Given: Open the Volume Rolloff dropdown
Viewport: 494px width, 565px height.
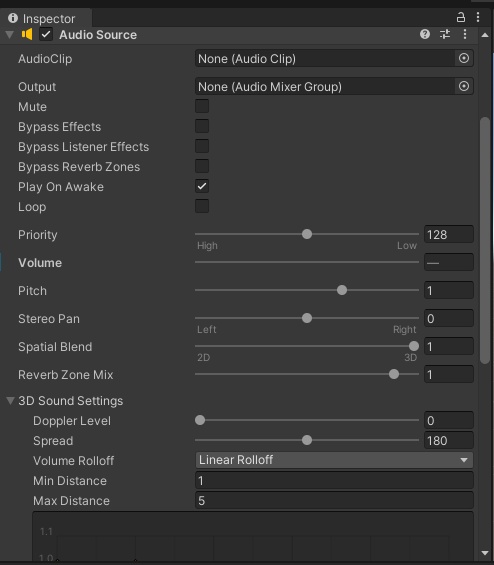Looking at the screenshot, I should (334, 460).
